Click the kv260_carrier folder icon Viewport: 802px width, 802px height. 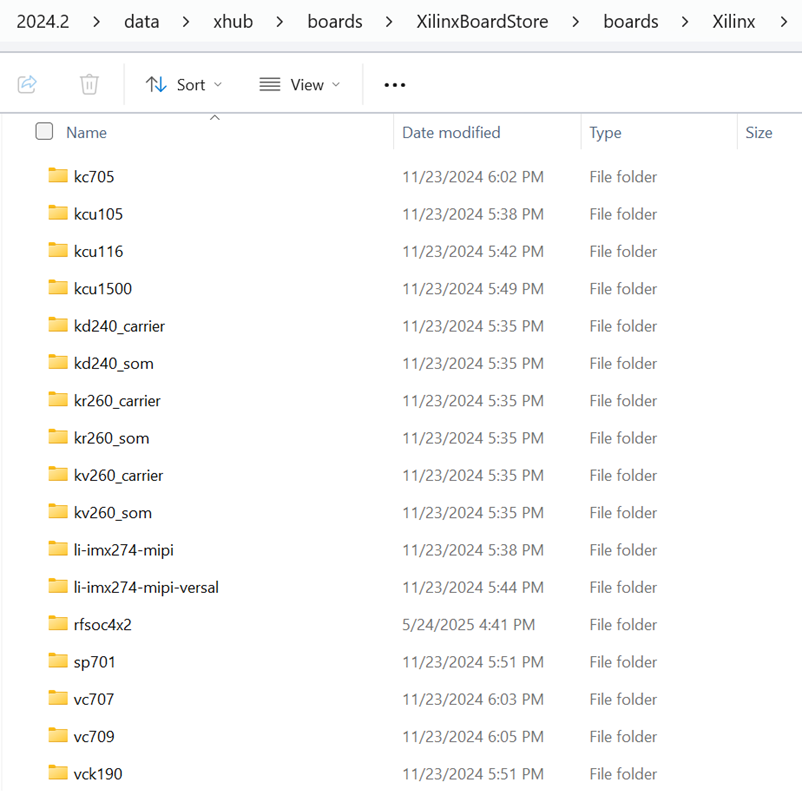tap(58, 474)
